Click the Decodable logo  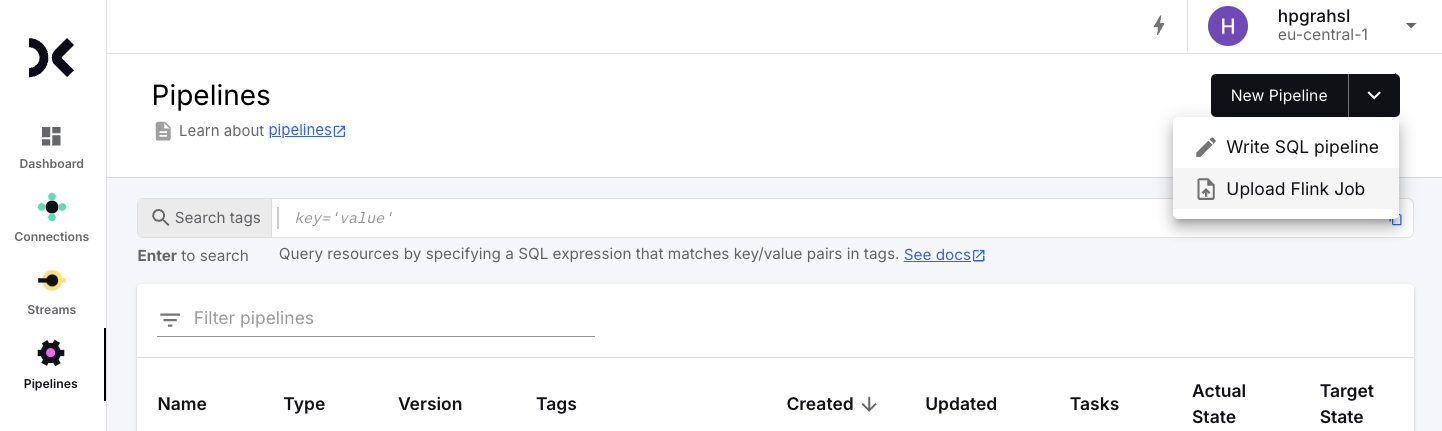coord(51,58)
